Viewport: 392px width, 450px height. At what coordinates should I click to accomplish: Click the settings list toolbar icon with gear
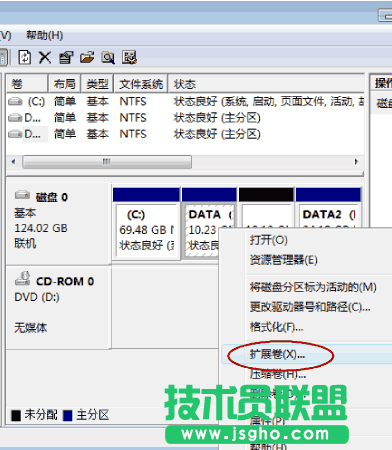(x=129, y=57)
